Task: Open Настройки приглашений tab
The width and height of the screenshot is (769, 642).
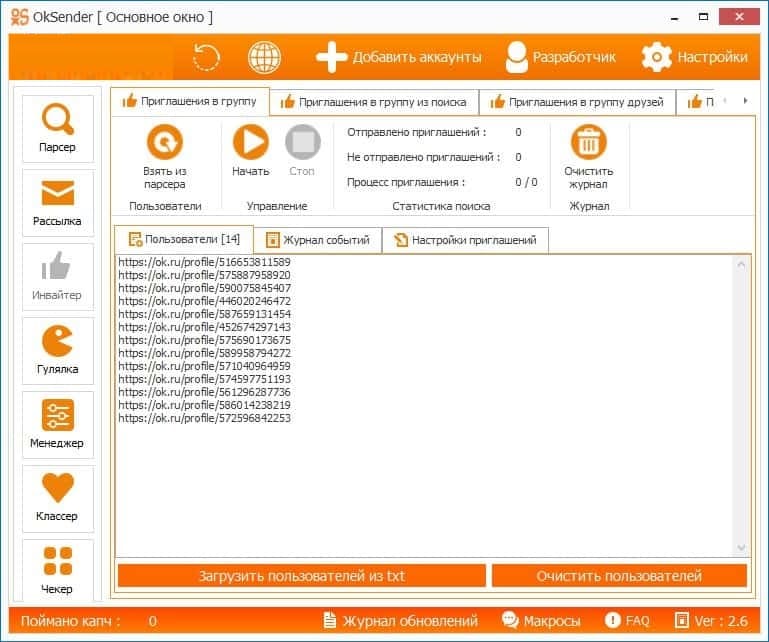Action: click(465, 240)
